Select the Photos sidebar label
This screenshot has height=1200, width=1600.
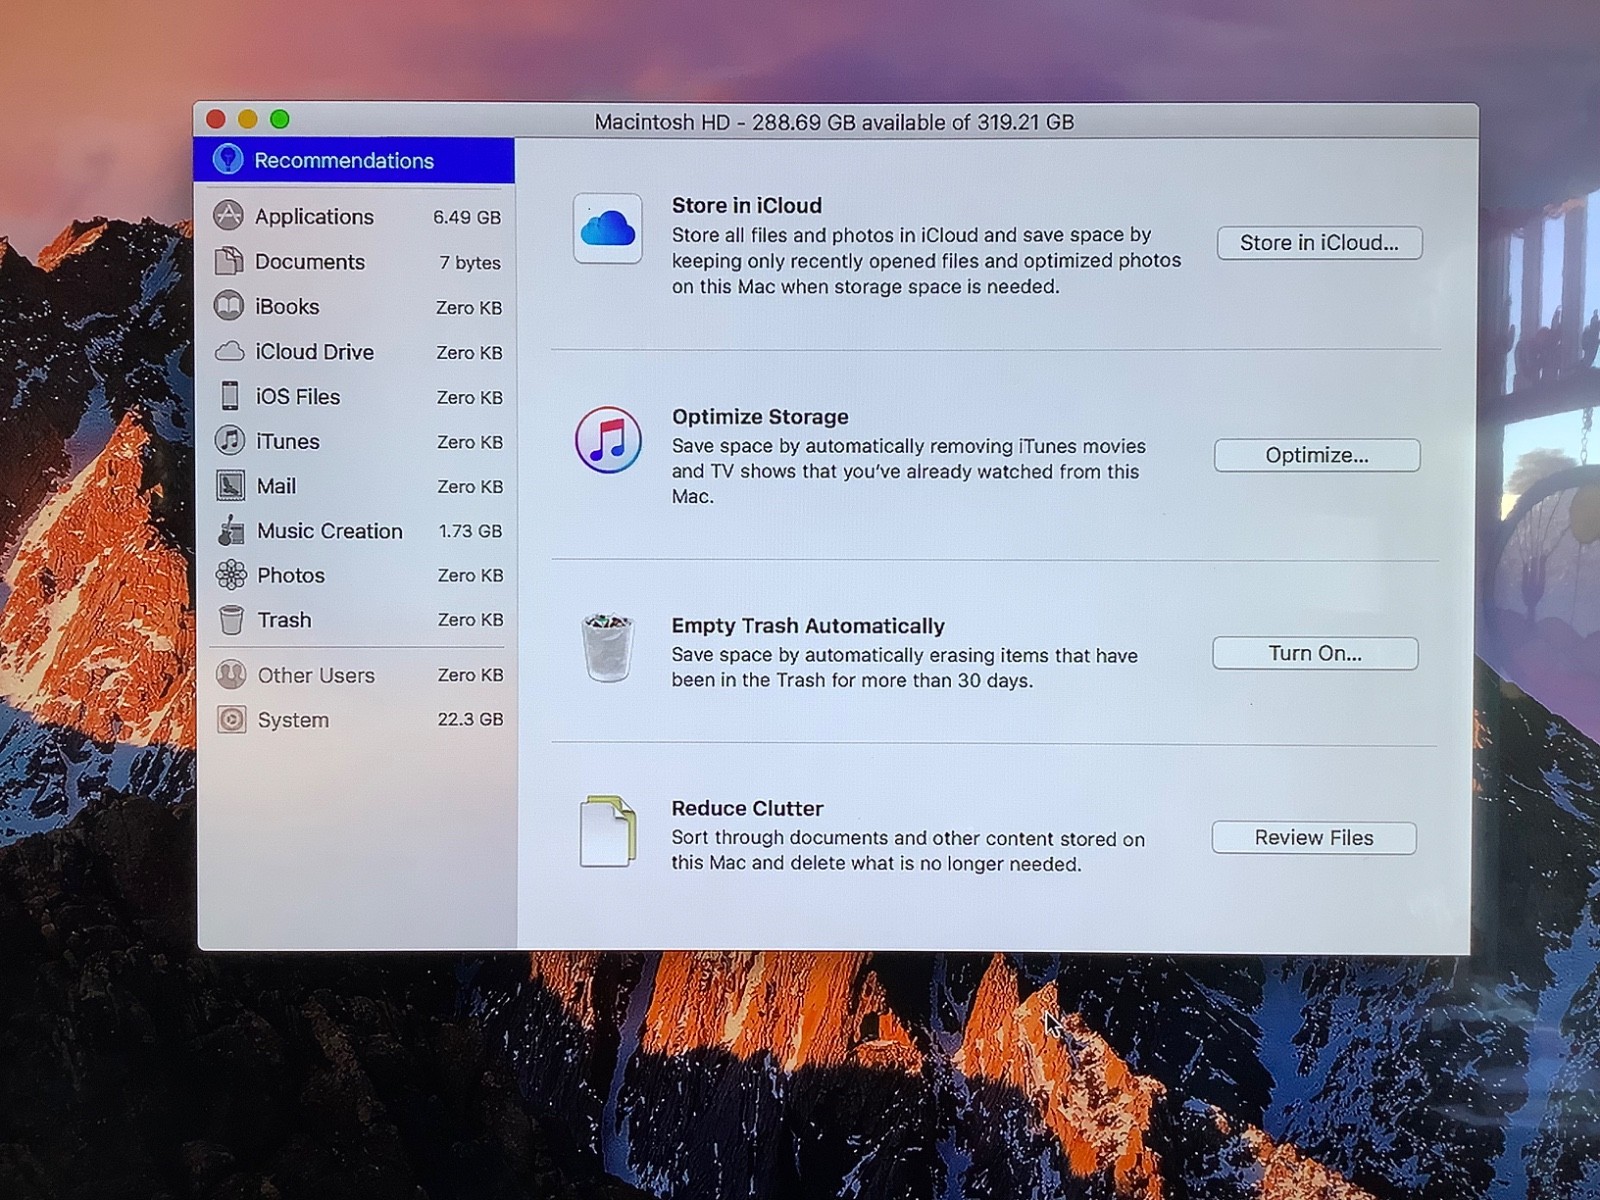[x=291, y=575]
